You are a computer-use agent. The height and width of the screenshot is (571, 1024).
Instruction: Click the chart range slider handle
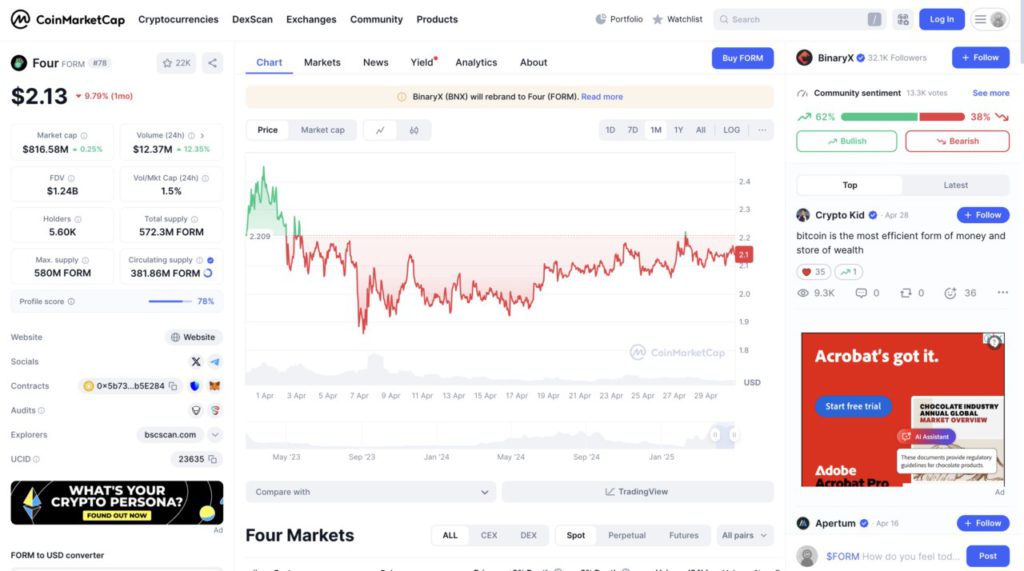point(715,434)
